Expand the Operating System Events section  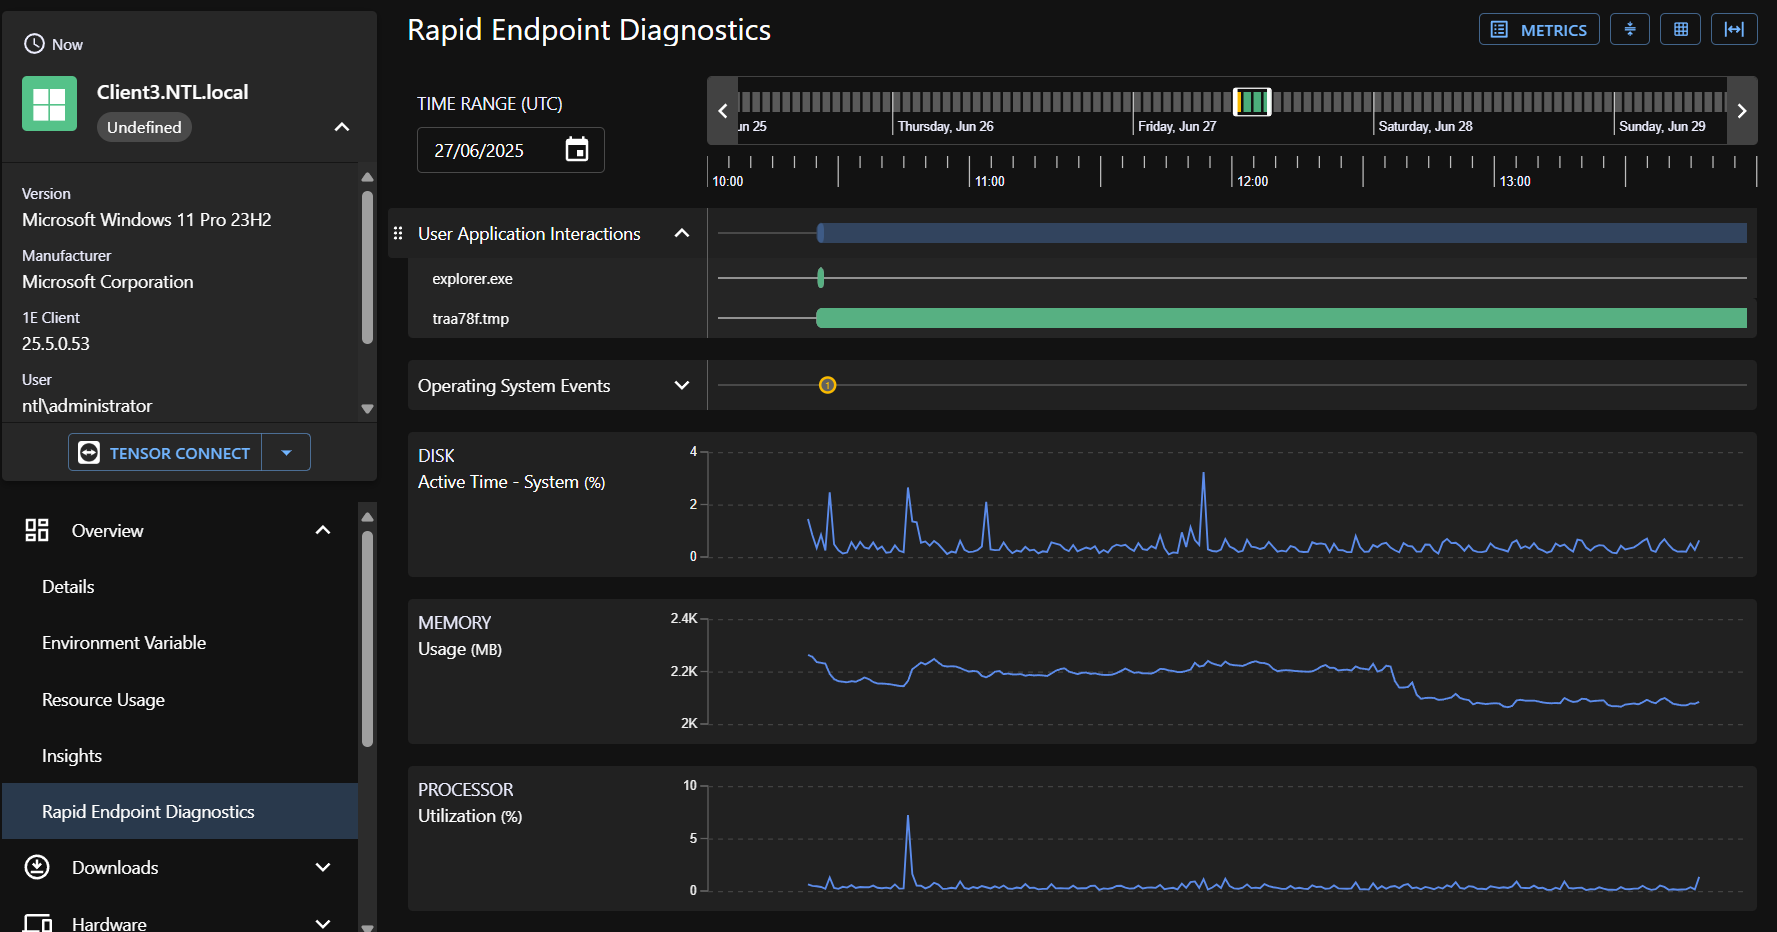[682, 386]
